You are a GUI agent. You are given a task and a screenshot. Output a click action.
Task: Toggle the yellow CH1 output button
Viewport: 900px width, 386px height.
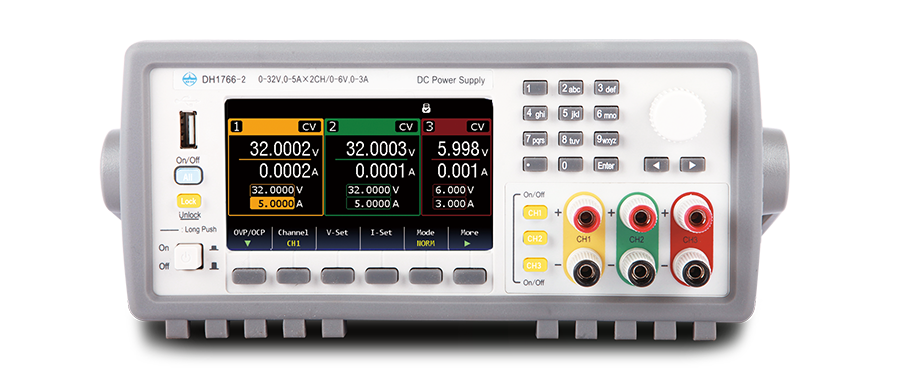coord(534,213)
